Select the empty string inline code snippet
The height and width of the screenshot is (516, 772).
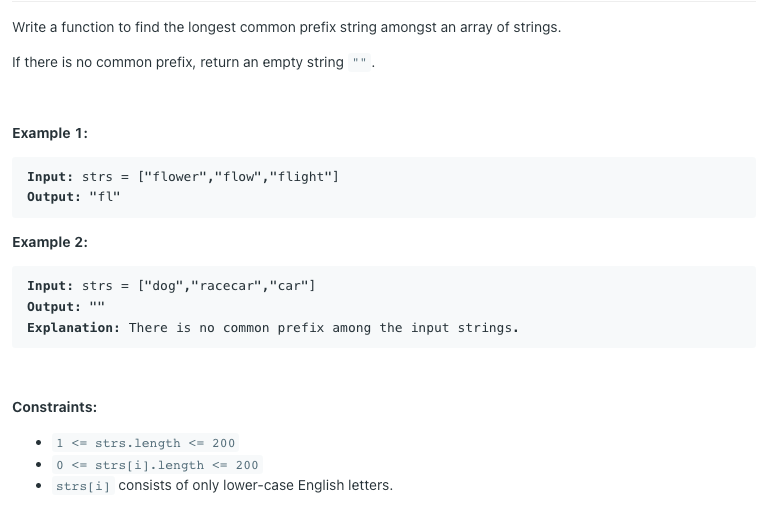coord(359,63)
